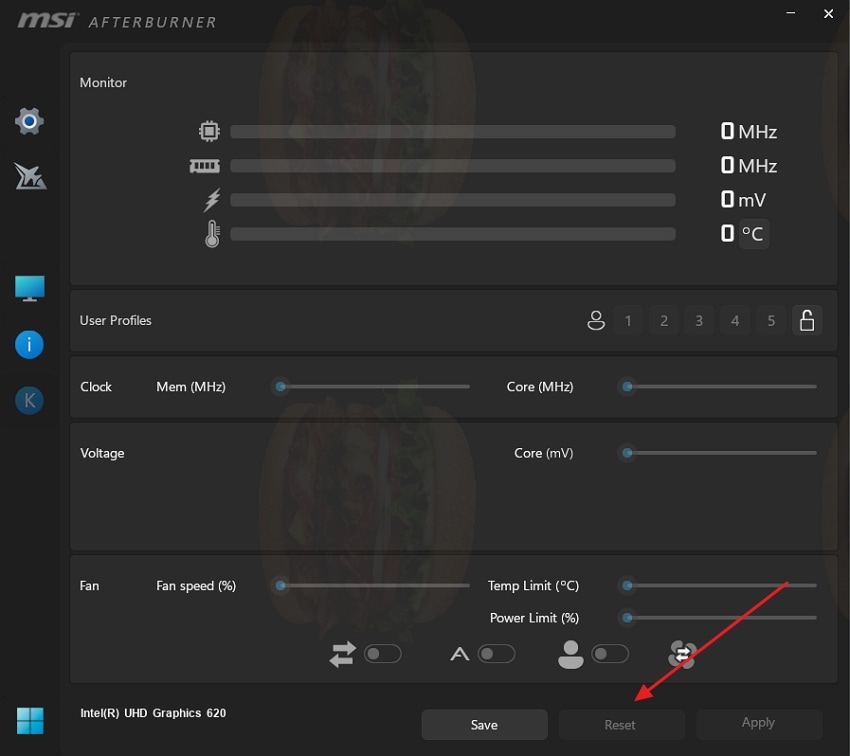This screenshot has height=756, width=850.
Task: Click the user-defined fan person icon
Action: (x=571, y=654)
